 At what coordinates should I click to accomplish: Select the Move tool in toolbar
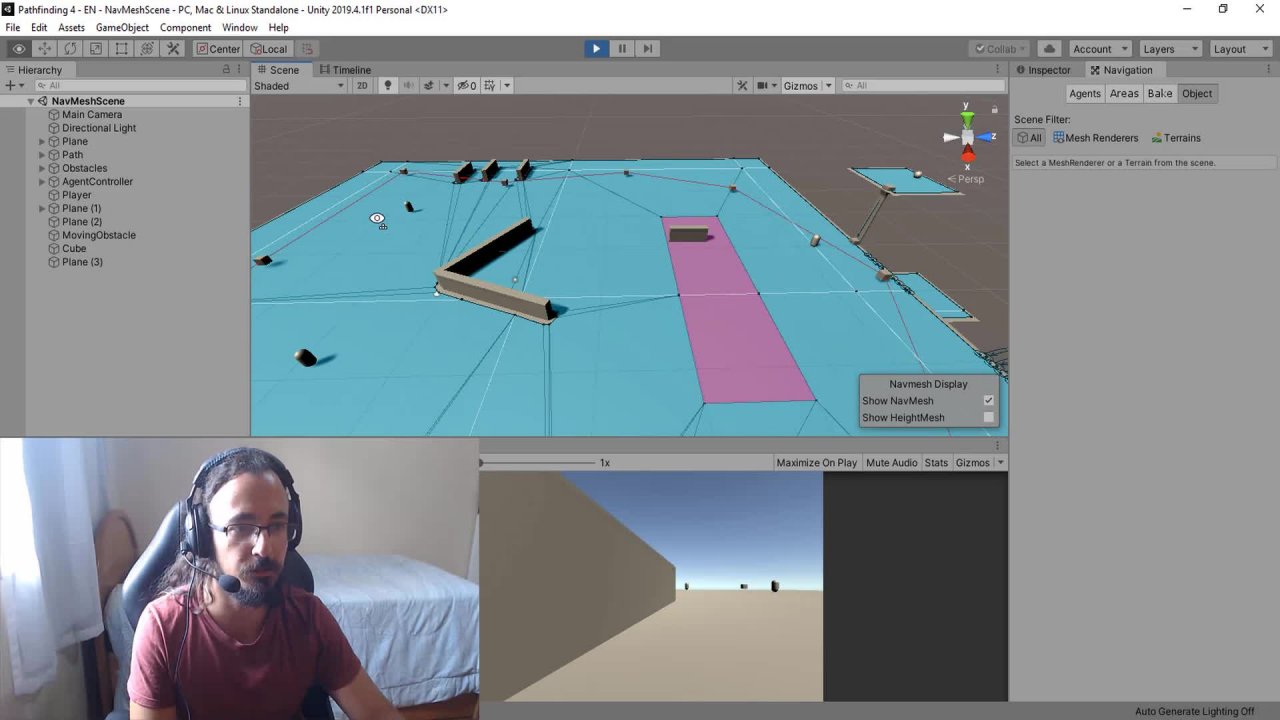point(44,49)
